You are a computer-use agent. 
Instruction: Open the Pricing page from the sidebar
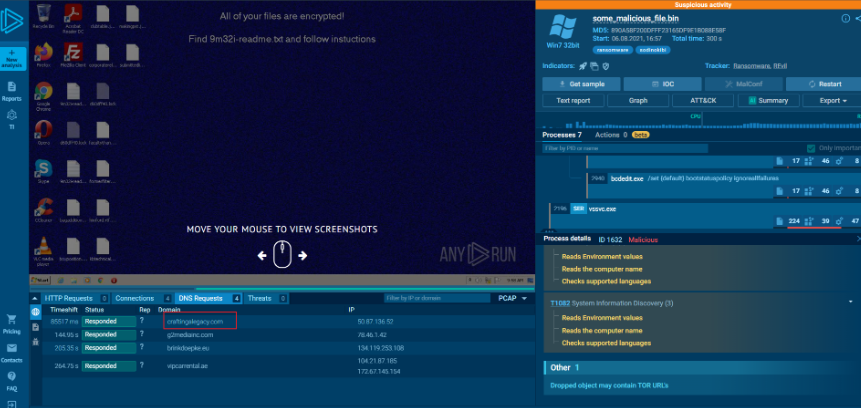coord(11,324)
